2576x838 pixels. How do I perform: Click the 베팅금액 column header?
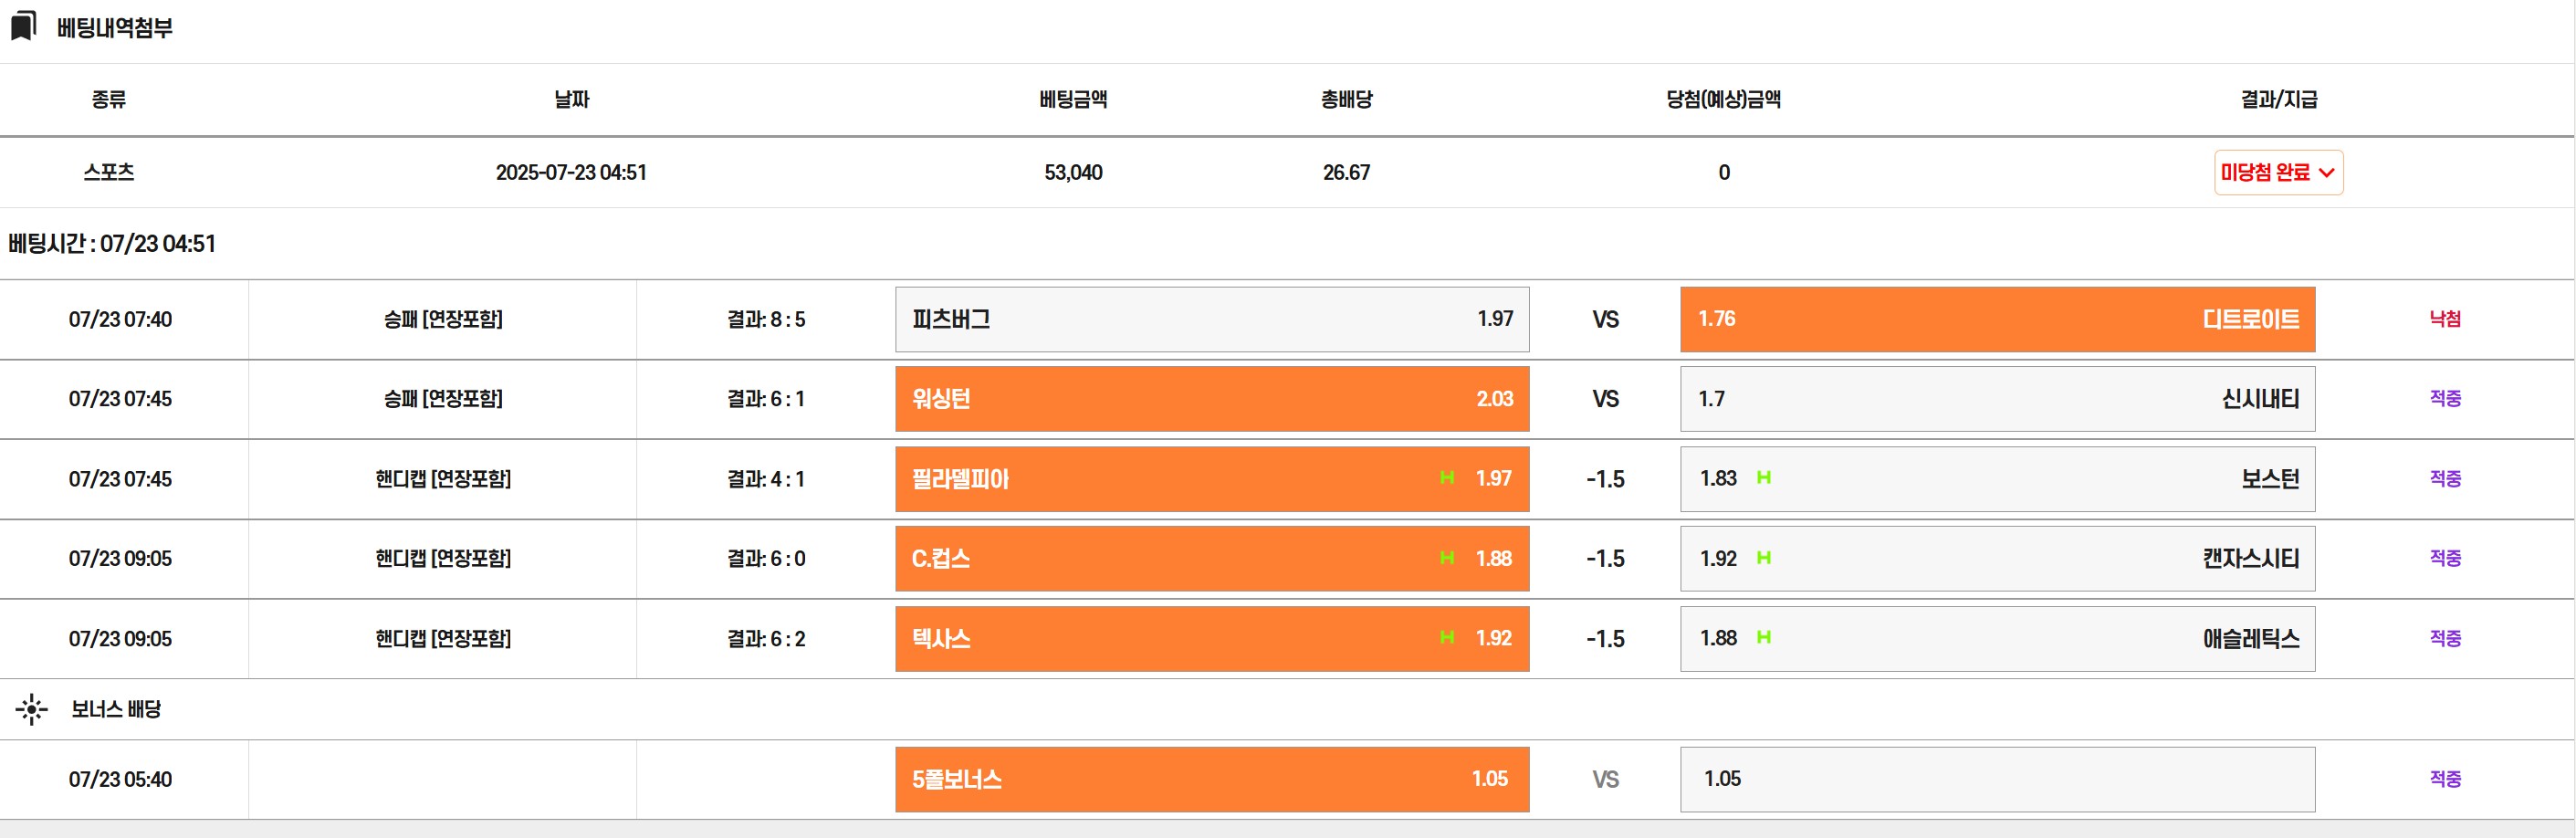(x=1072, y=99)
